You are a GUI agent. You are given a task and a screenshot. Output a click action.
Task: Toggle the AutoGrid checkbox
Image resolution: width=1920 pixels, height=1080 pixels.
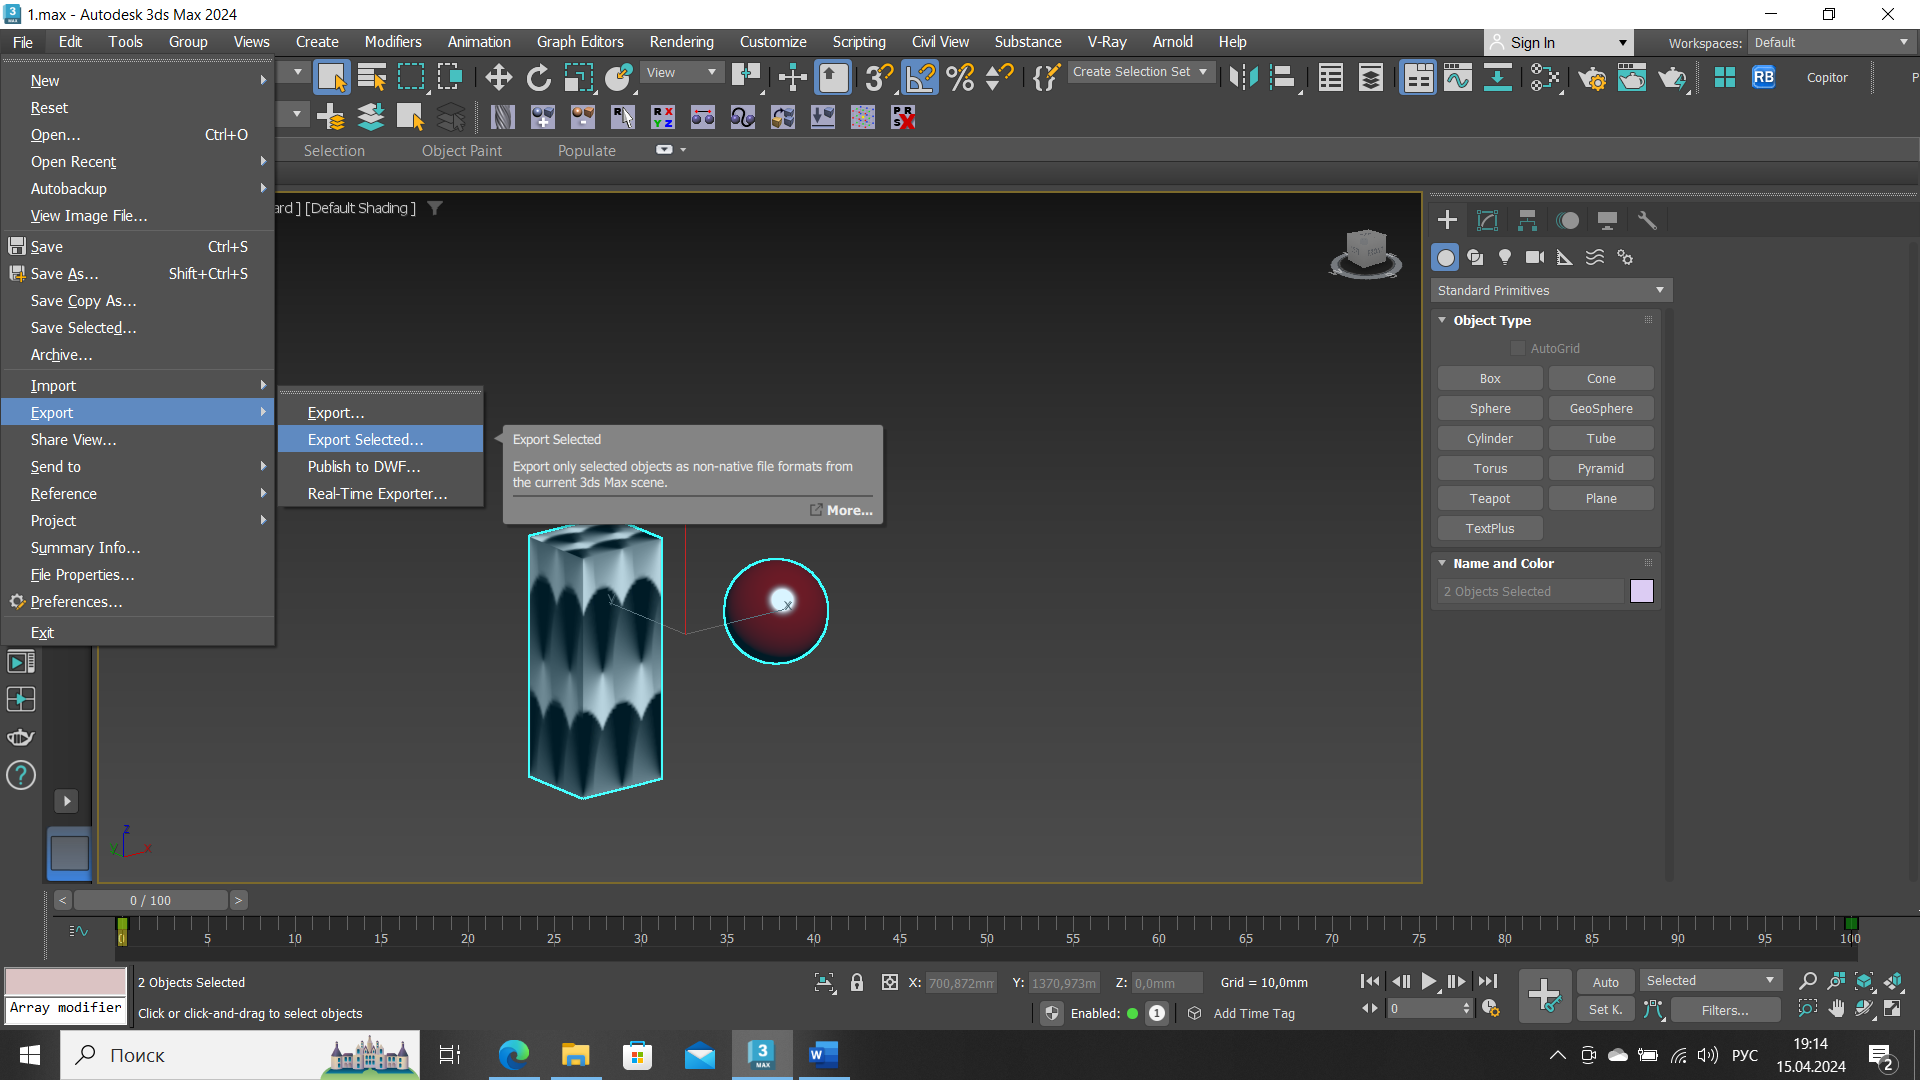click(1518, 348)
